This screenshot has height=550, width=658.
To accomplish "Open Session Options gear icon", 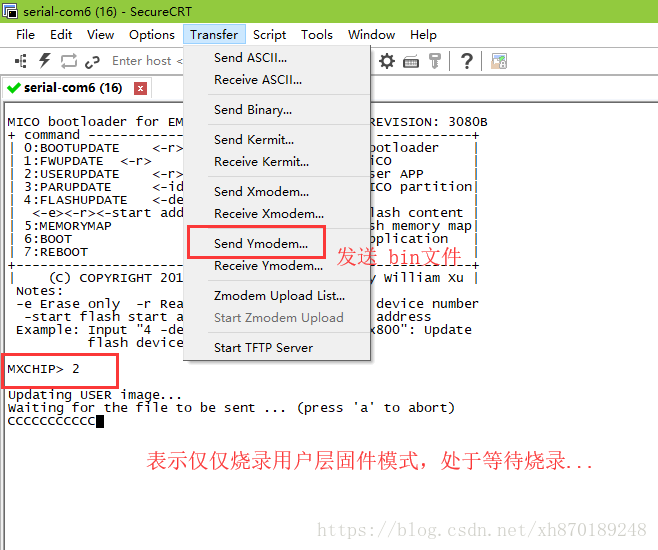I will pos(386,61).
